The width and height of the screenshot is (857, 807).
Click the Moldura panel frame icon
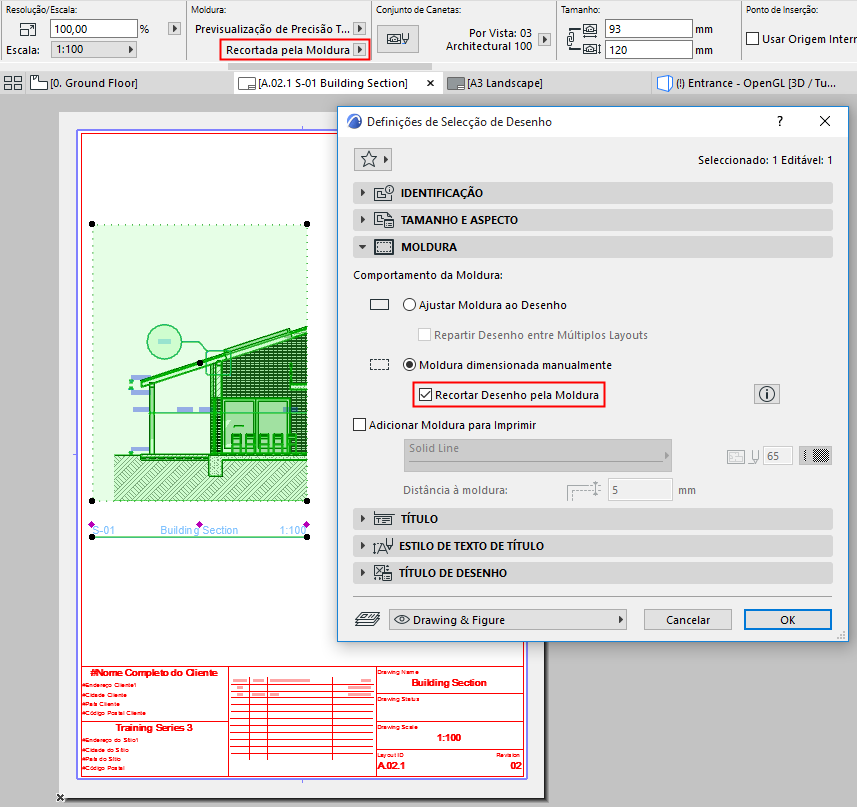coord(384,247)
